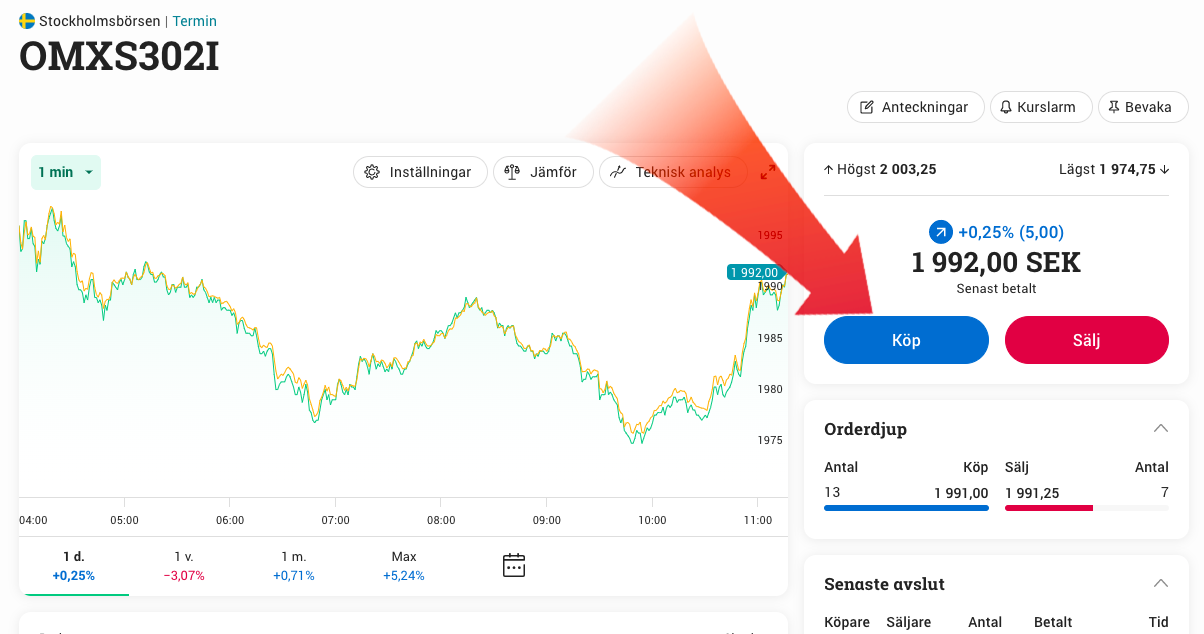Viewport: 1204px width, 634px height.
Task: Switch to 1 m. period tab
Action: coord(294,565)
